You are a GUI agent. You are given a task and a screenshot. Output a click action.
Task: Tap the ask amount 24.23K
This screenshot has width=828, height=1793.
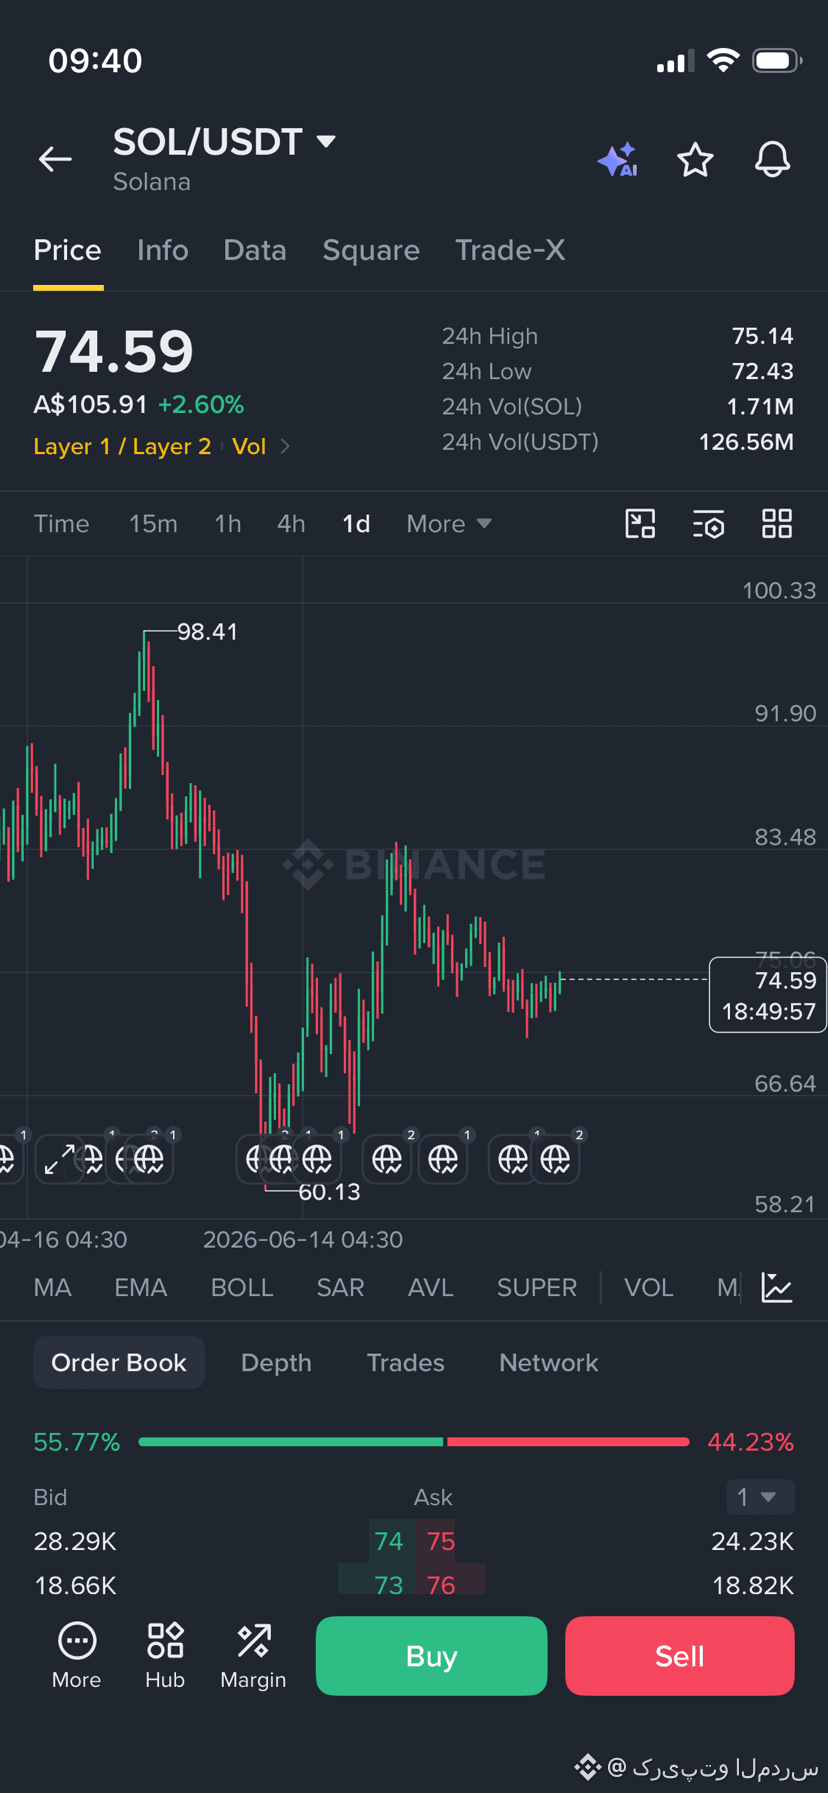point(752,1541)
